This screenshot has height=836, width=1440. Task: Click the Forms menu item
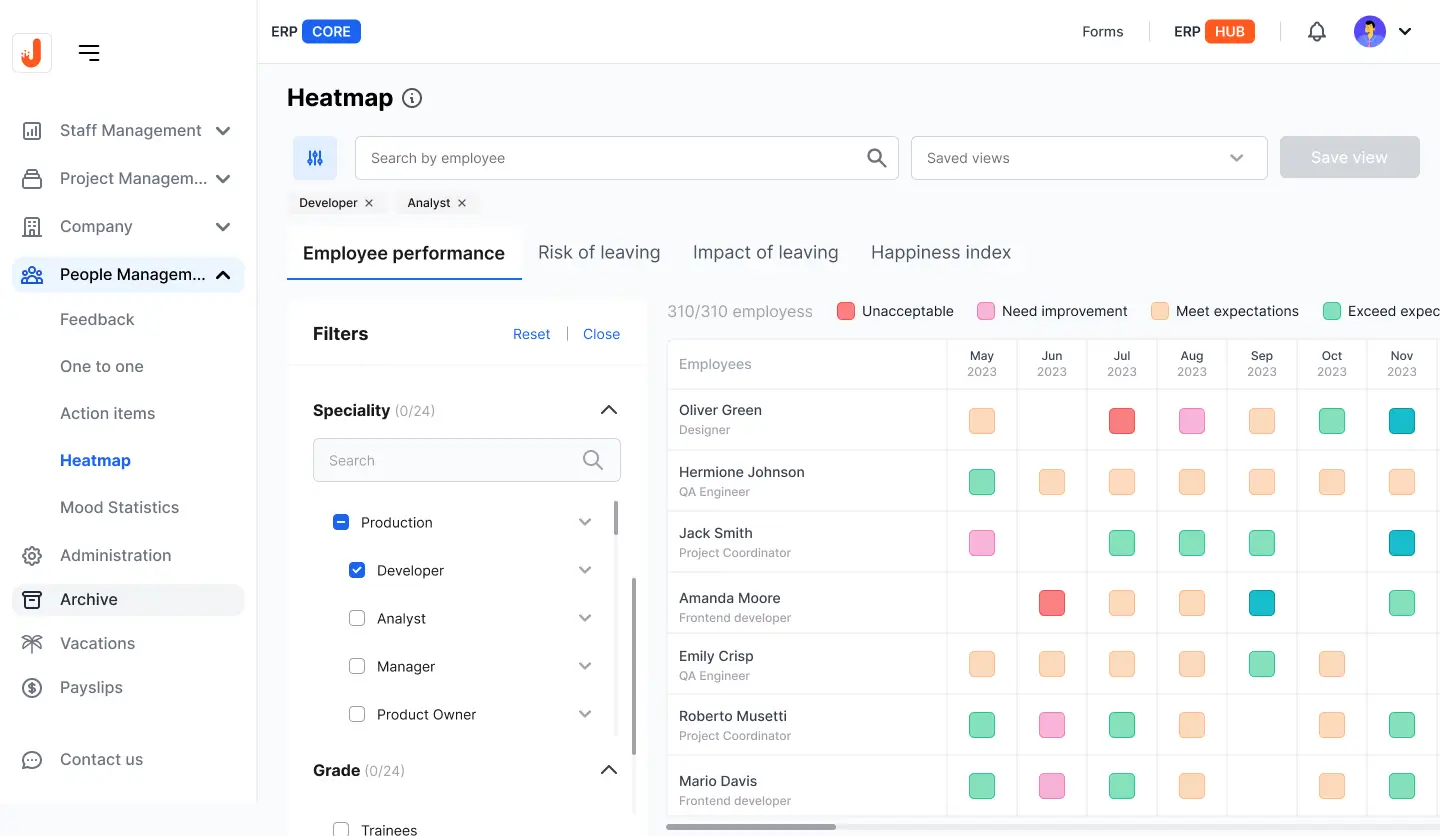pyautogui.click(x=1102, y=31)
